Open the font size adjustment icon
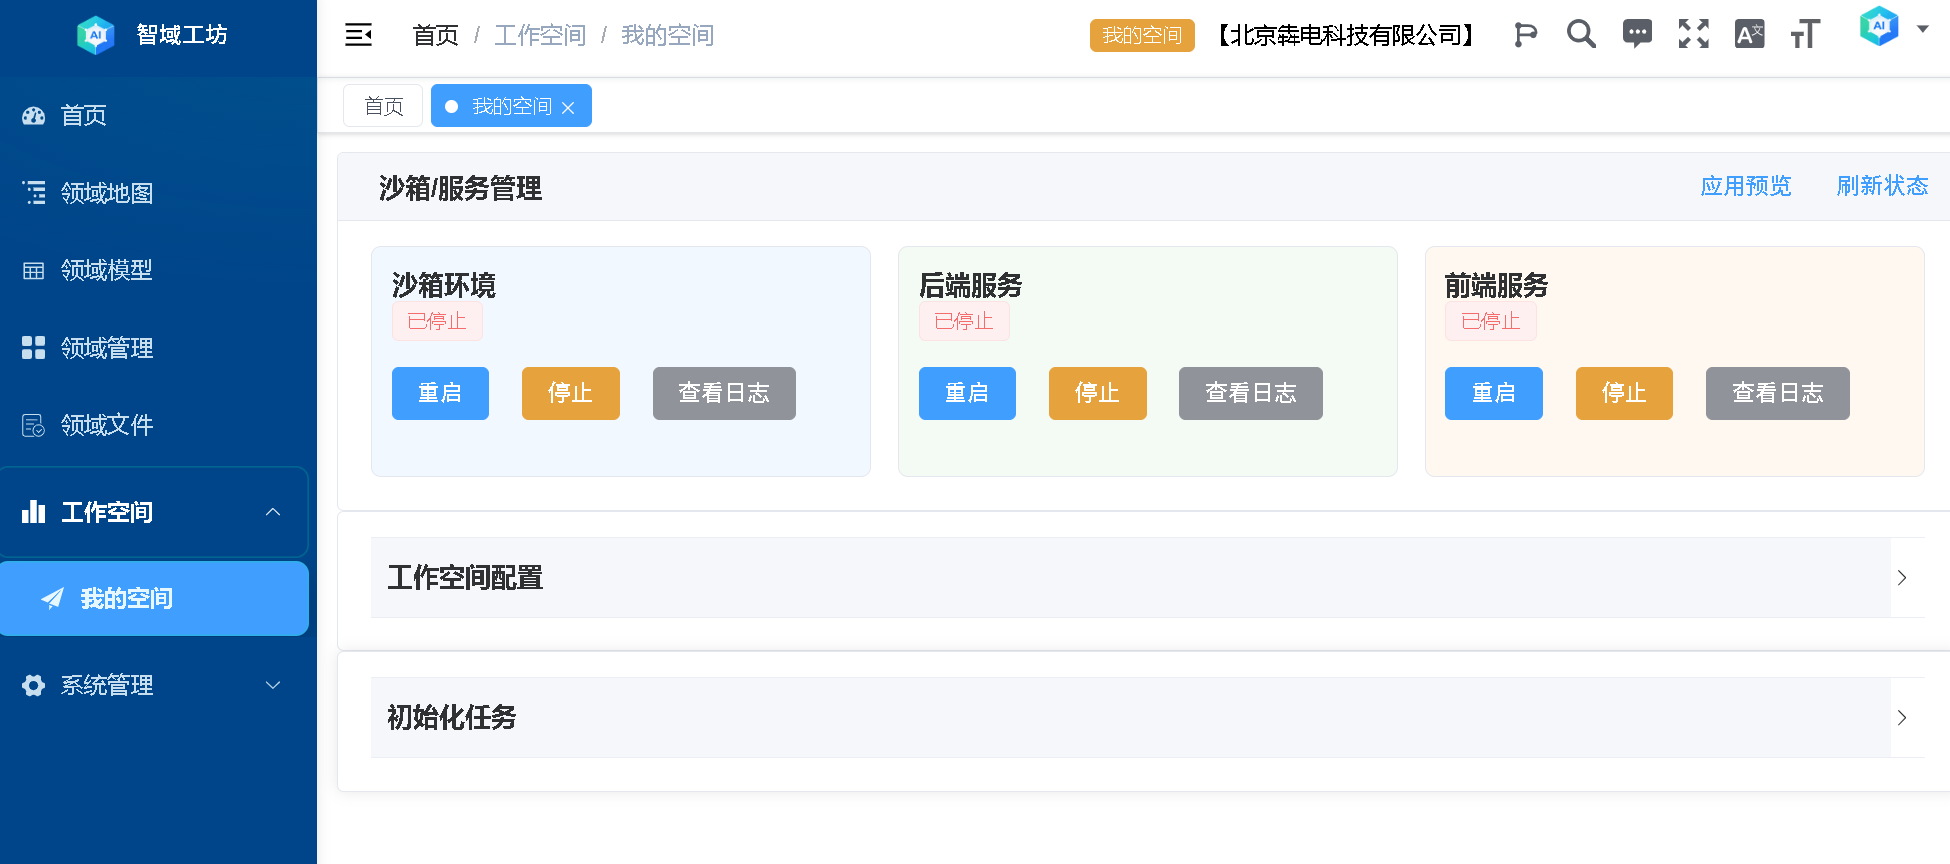The height and width of the screenshot is (864, 1950). click(1805, 34)
